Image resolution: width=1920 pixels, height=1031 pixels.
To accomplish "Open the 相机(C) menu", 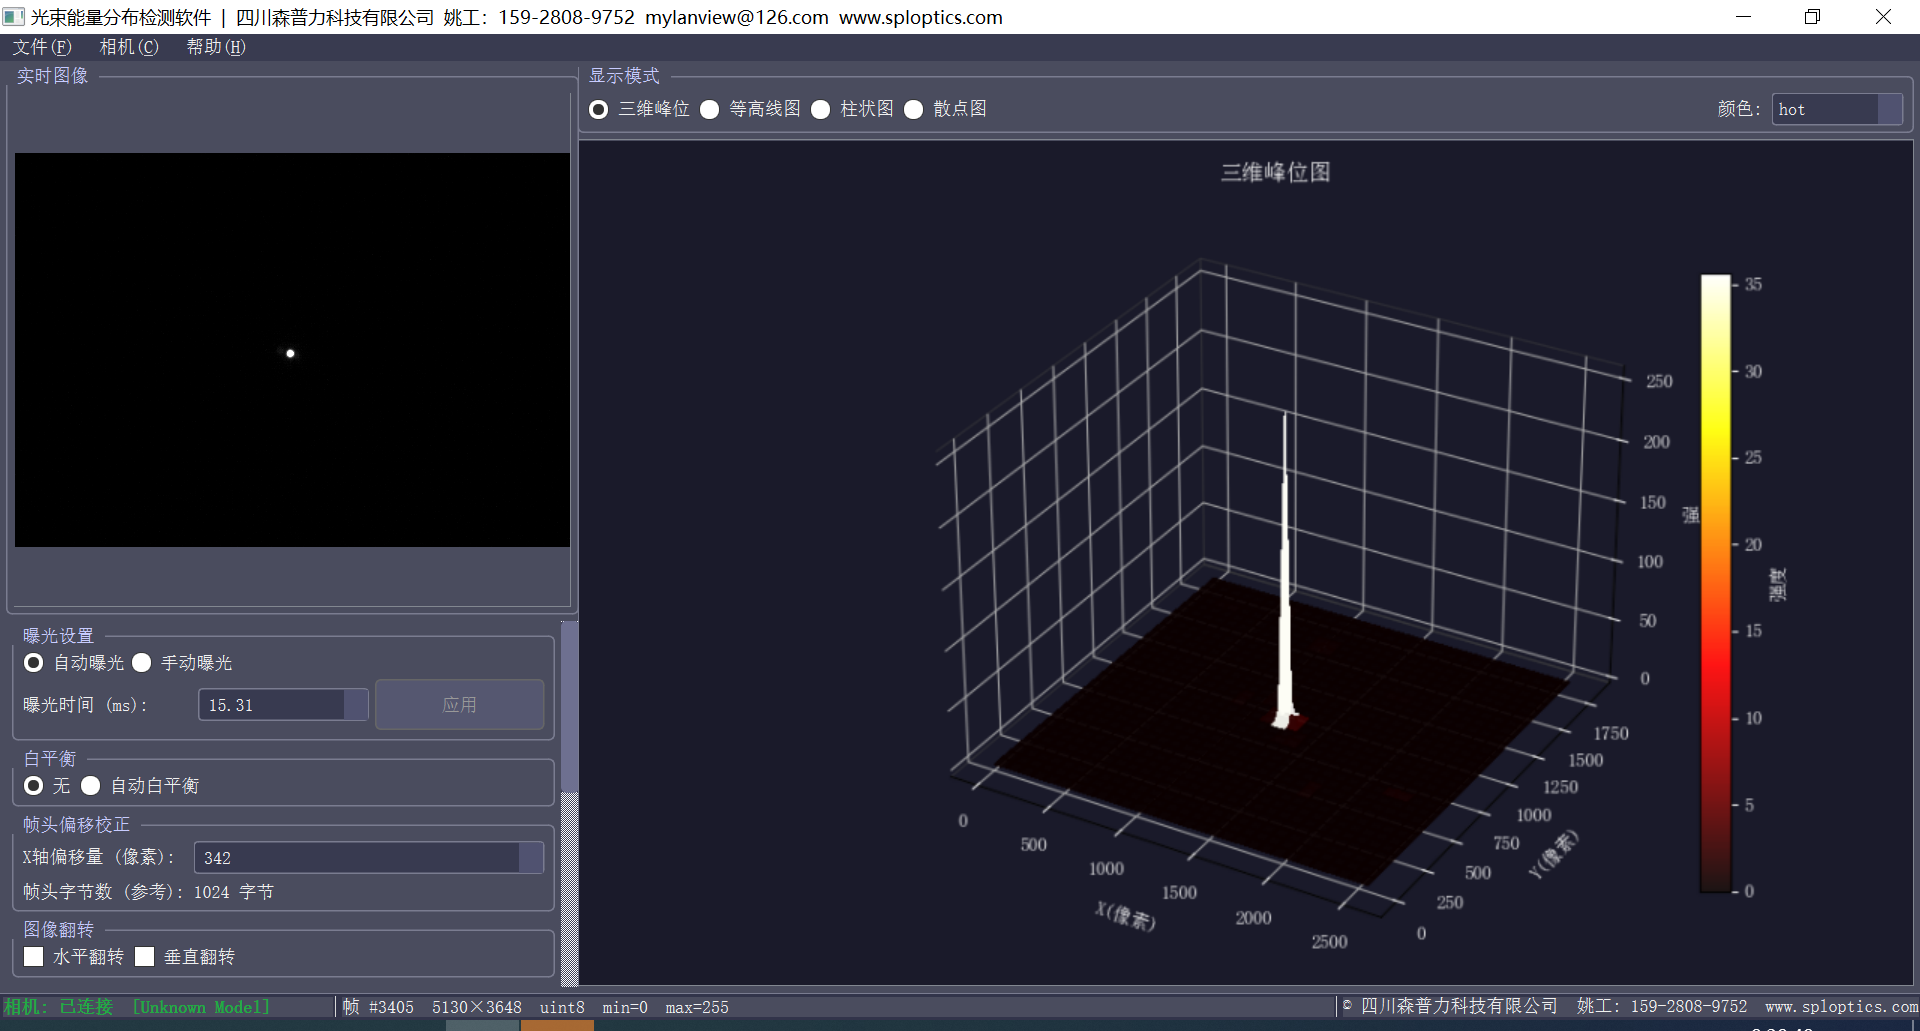I will click(x=129, y=47).
